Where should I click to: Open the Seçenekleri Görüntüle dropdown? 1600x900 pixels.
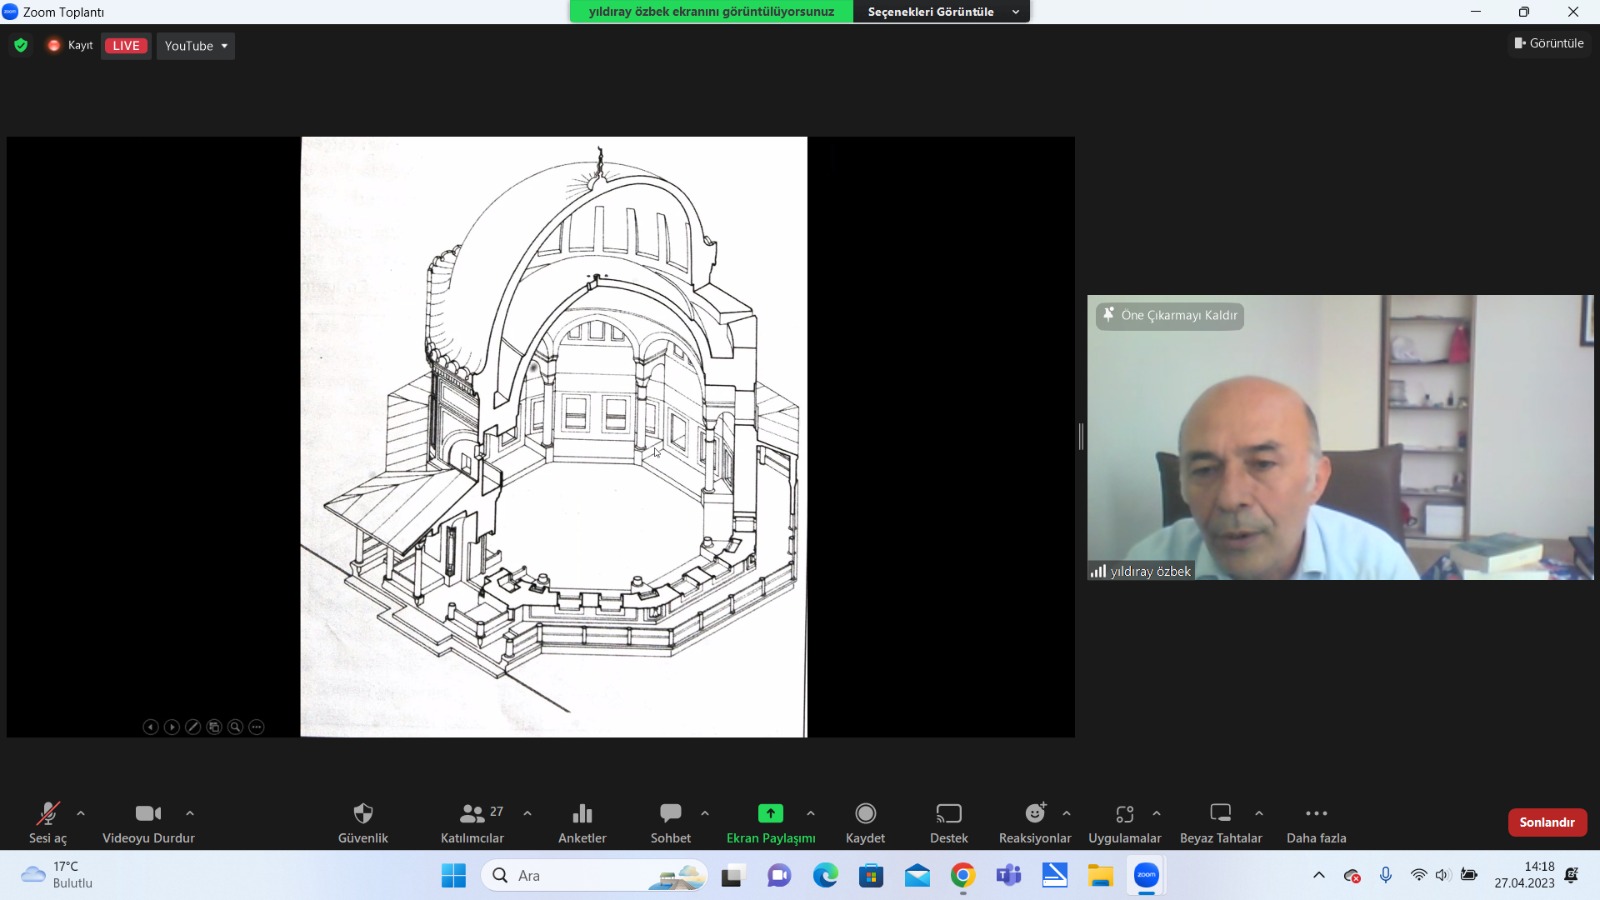pyautogui.click(x=943, y=12)
